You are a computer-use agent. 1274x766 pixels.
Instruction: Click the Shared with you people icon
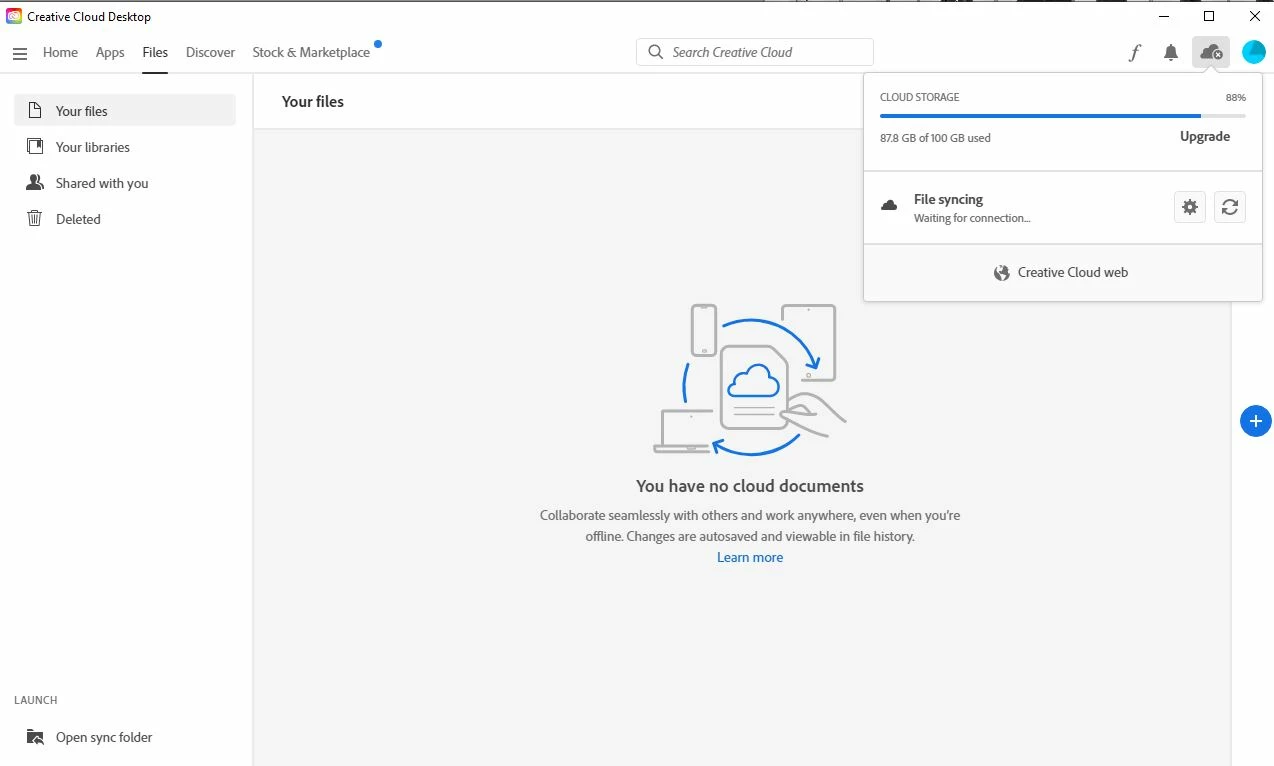coord(35,183)
